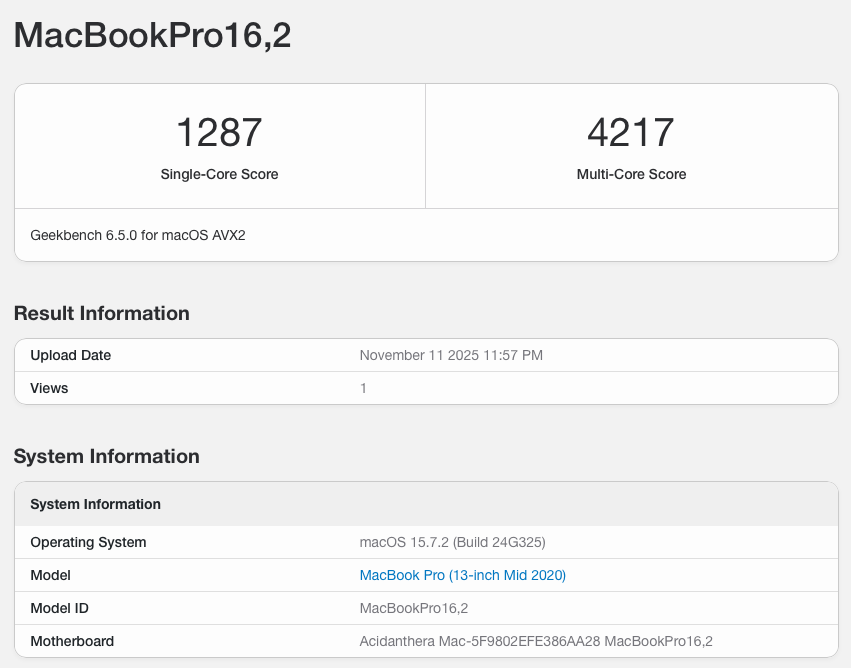Click the System Information table header row
The image size is (851, 668).
[x=427, y=504]
